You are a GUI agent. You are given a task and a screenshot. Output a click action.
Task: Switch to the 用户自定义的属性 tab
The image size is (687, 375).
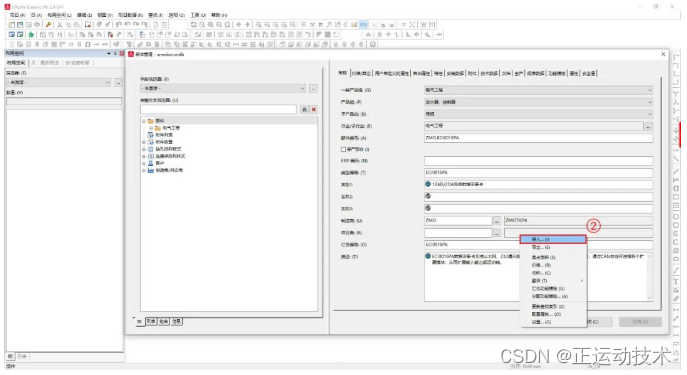coord(392,74)
